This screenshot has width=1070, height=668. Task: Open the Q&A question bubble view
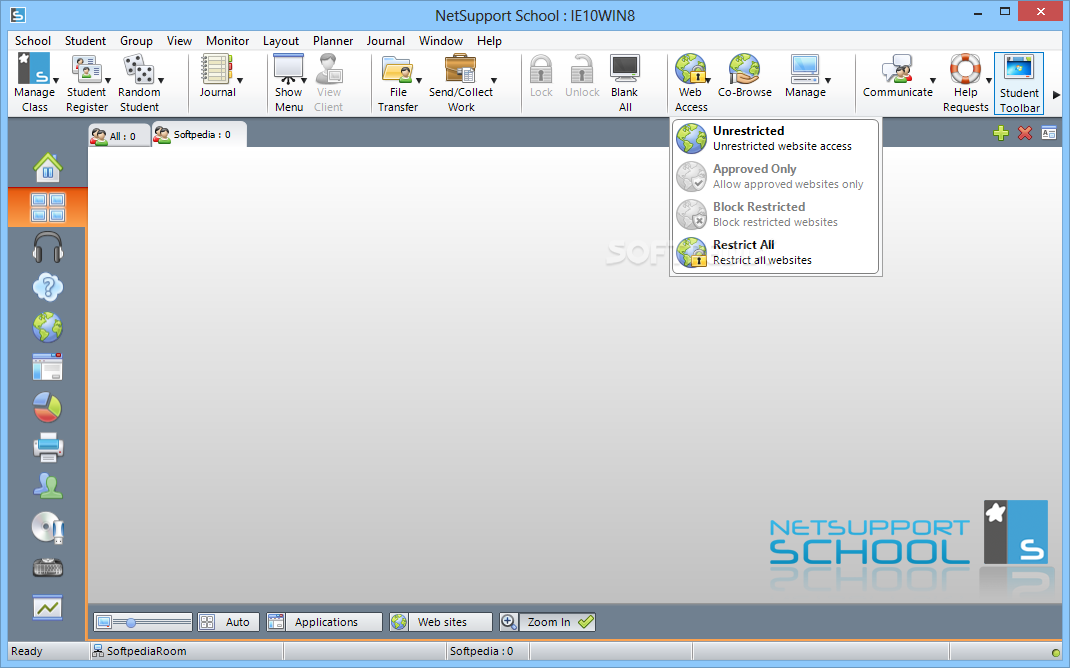coord(48,287)
